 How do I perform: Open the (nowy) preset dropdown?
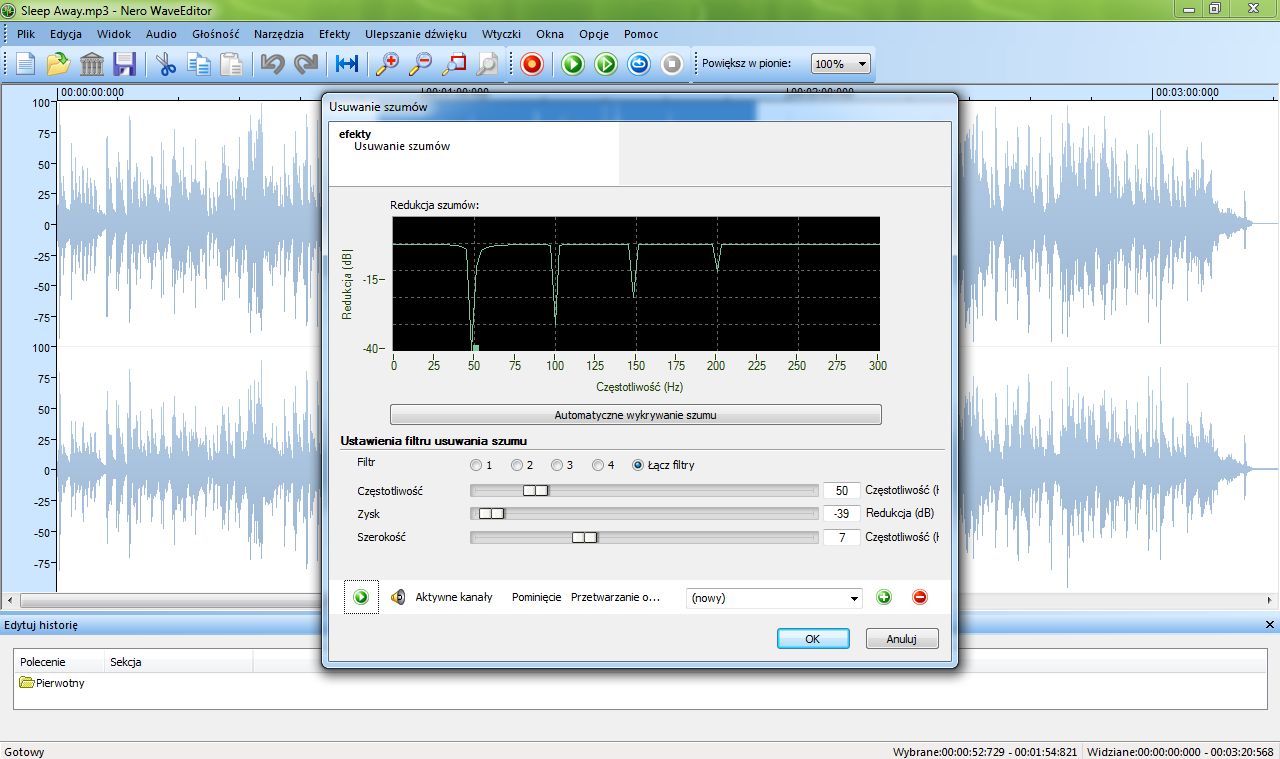point(774,598)
